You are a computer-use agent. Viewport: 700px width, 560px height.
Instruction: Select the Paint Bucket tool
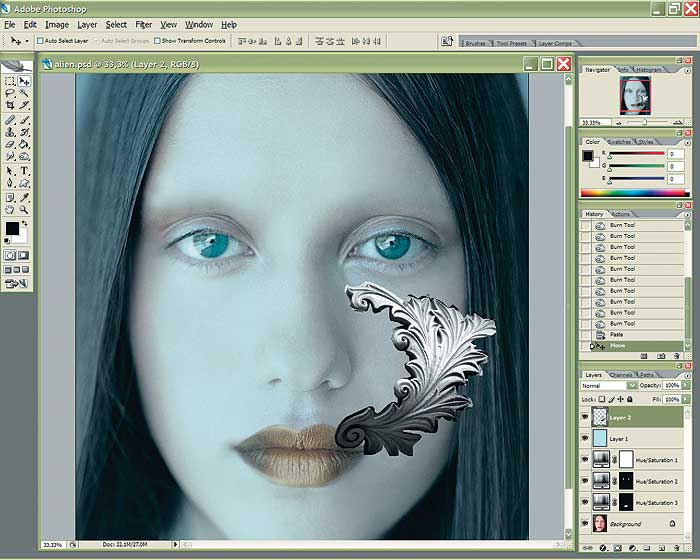click(24, 144)
